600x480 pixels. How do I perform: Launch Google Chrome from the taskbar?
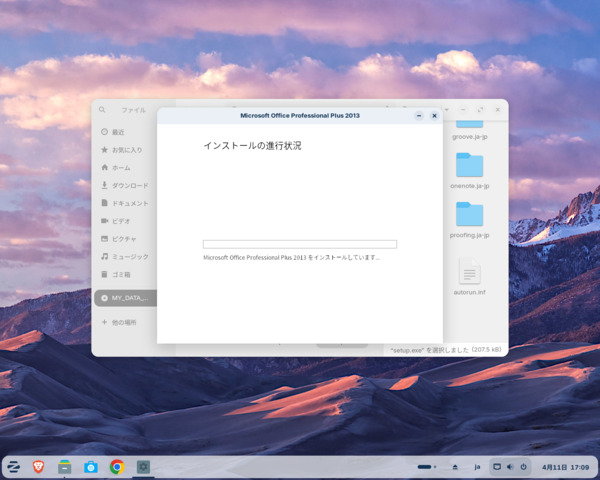pyautogui.click(x=117, y=467)
